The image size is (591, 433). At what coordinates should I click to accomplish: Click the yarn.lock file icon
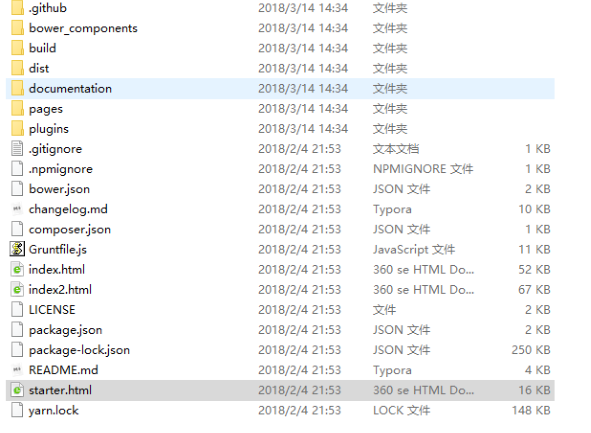17,410
